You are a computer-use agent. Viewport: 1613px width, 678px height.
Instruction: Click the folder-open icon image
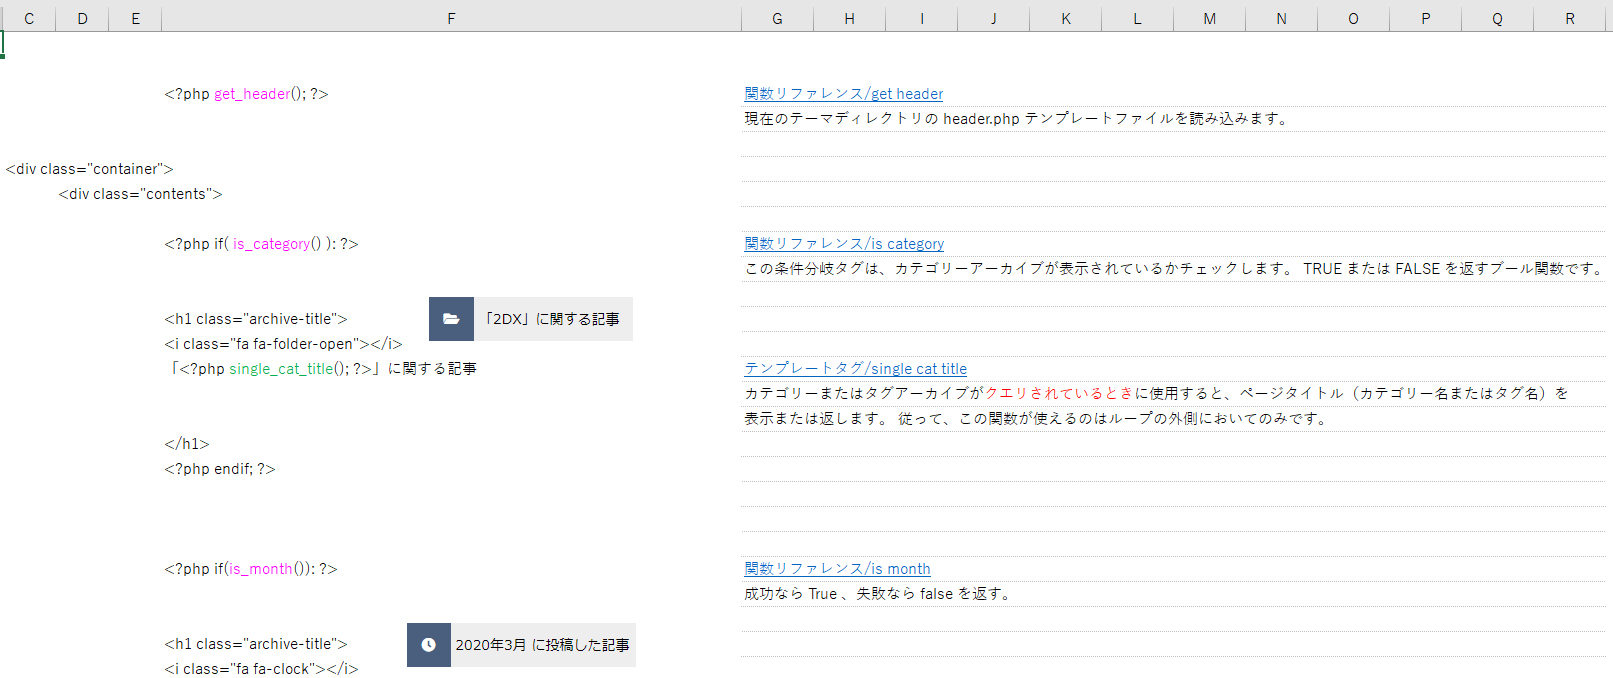point(451,319)
